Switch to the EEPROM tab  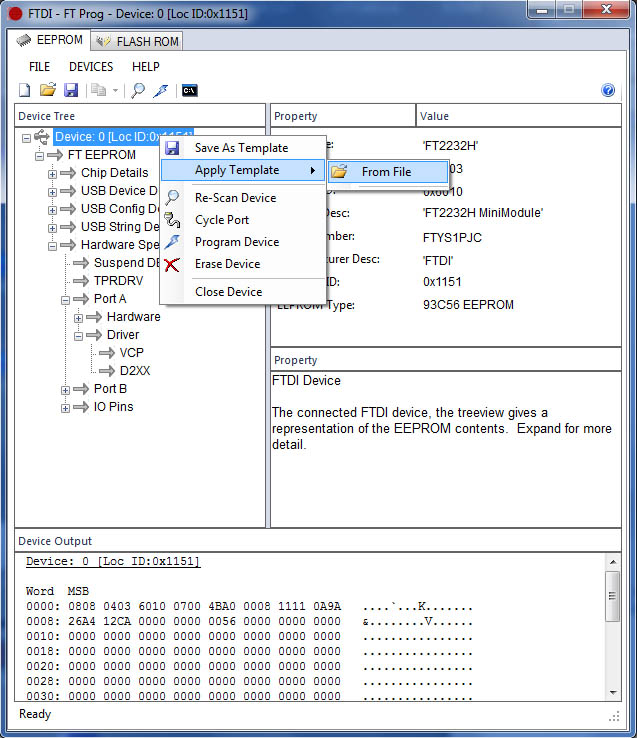pos(50,40)
